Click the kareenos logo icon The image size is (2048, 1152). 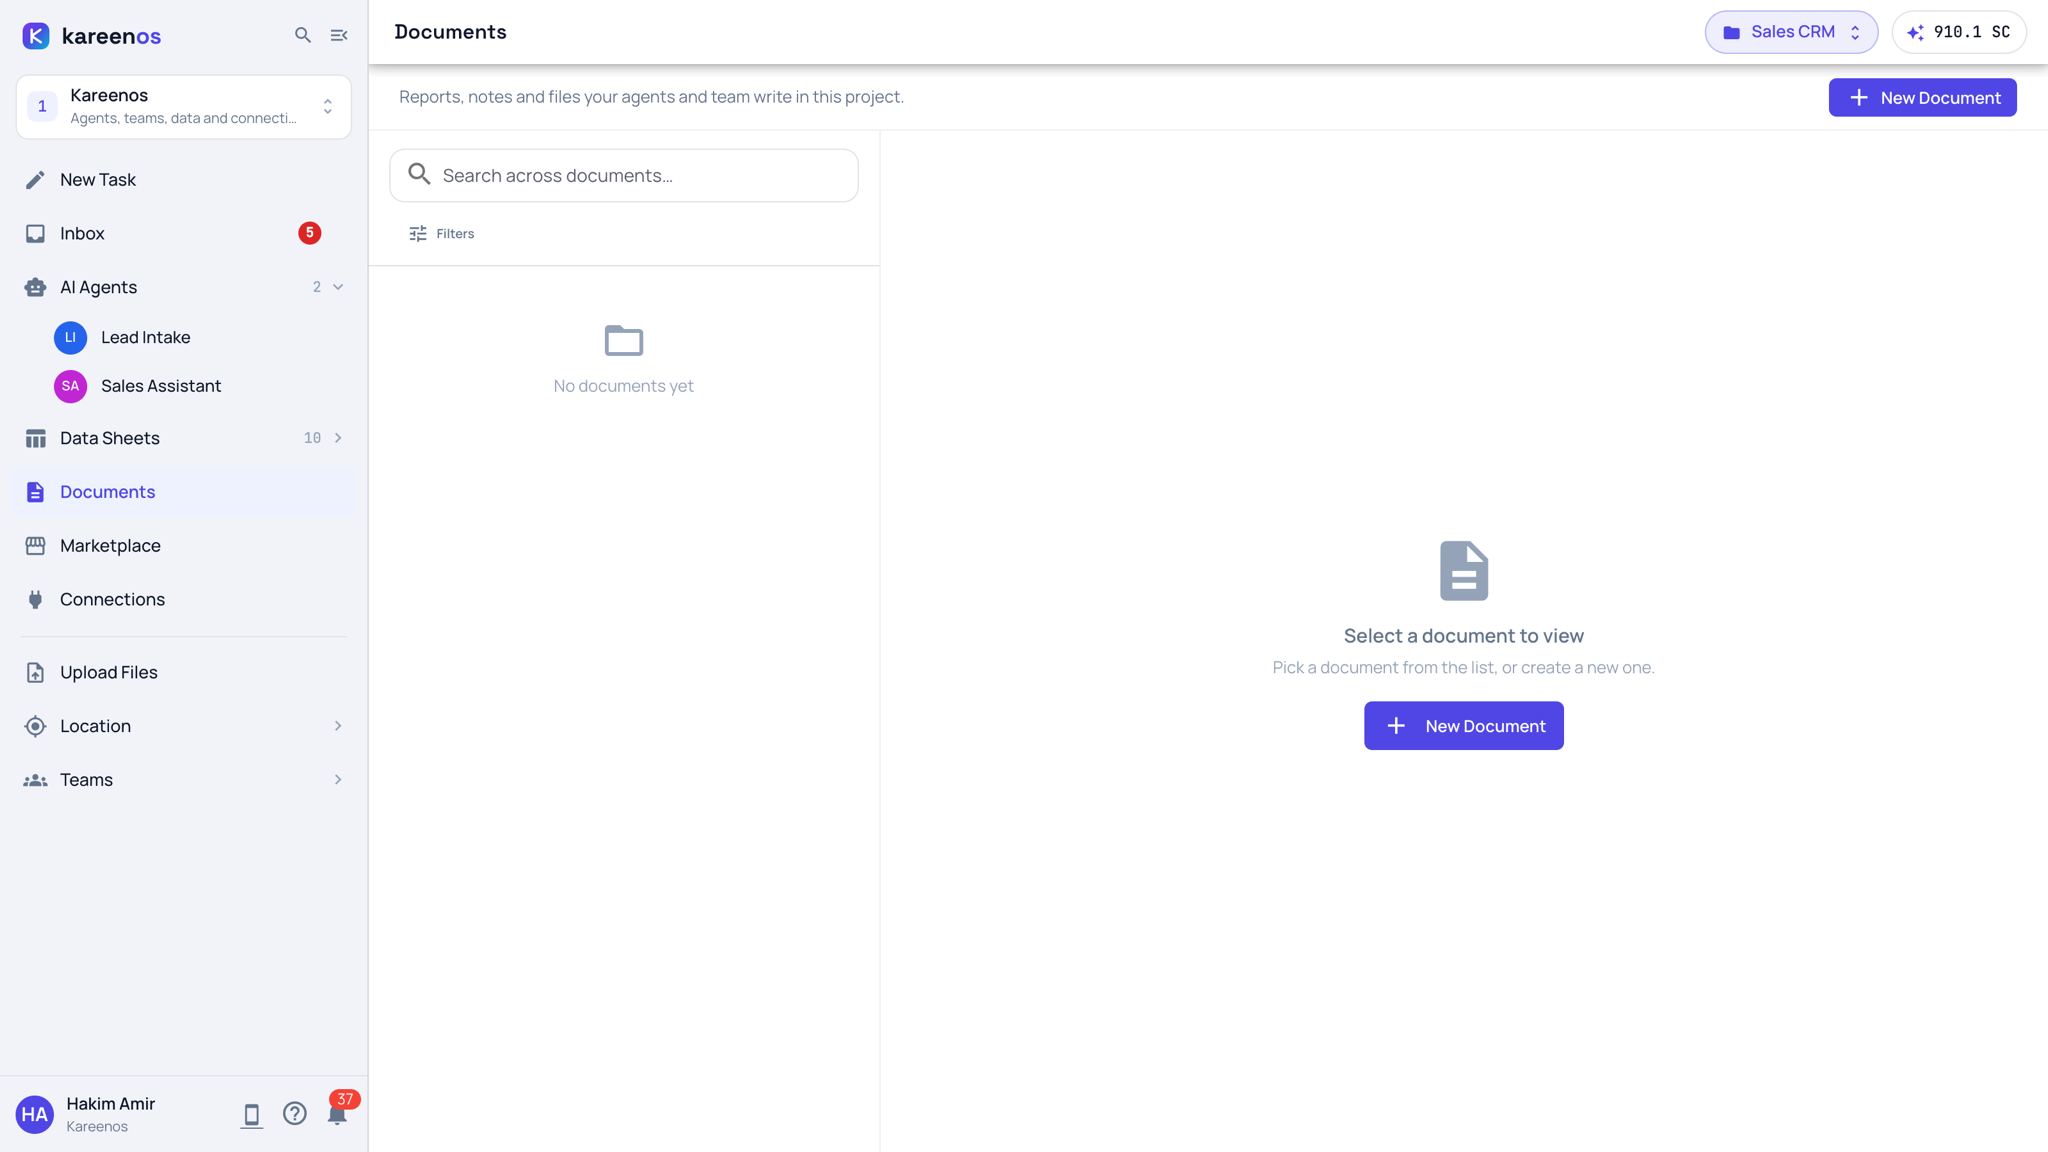[36, 36]
